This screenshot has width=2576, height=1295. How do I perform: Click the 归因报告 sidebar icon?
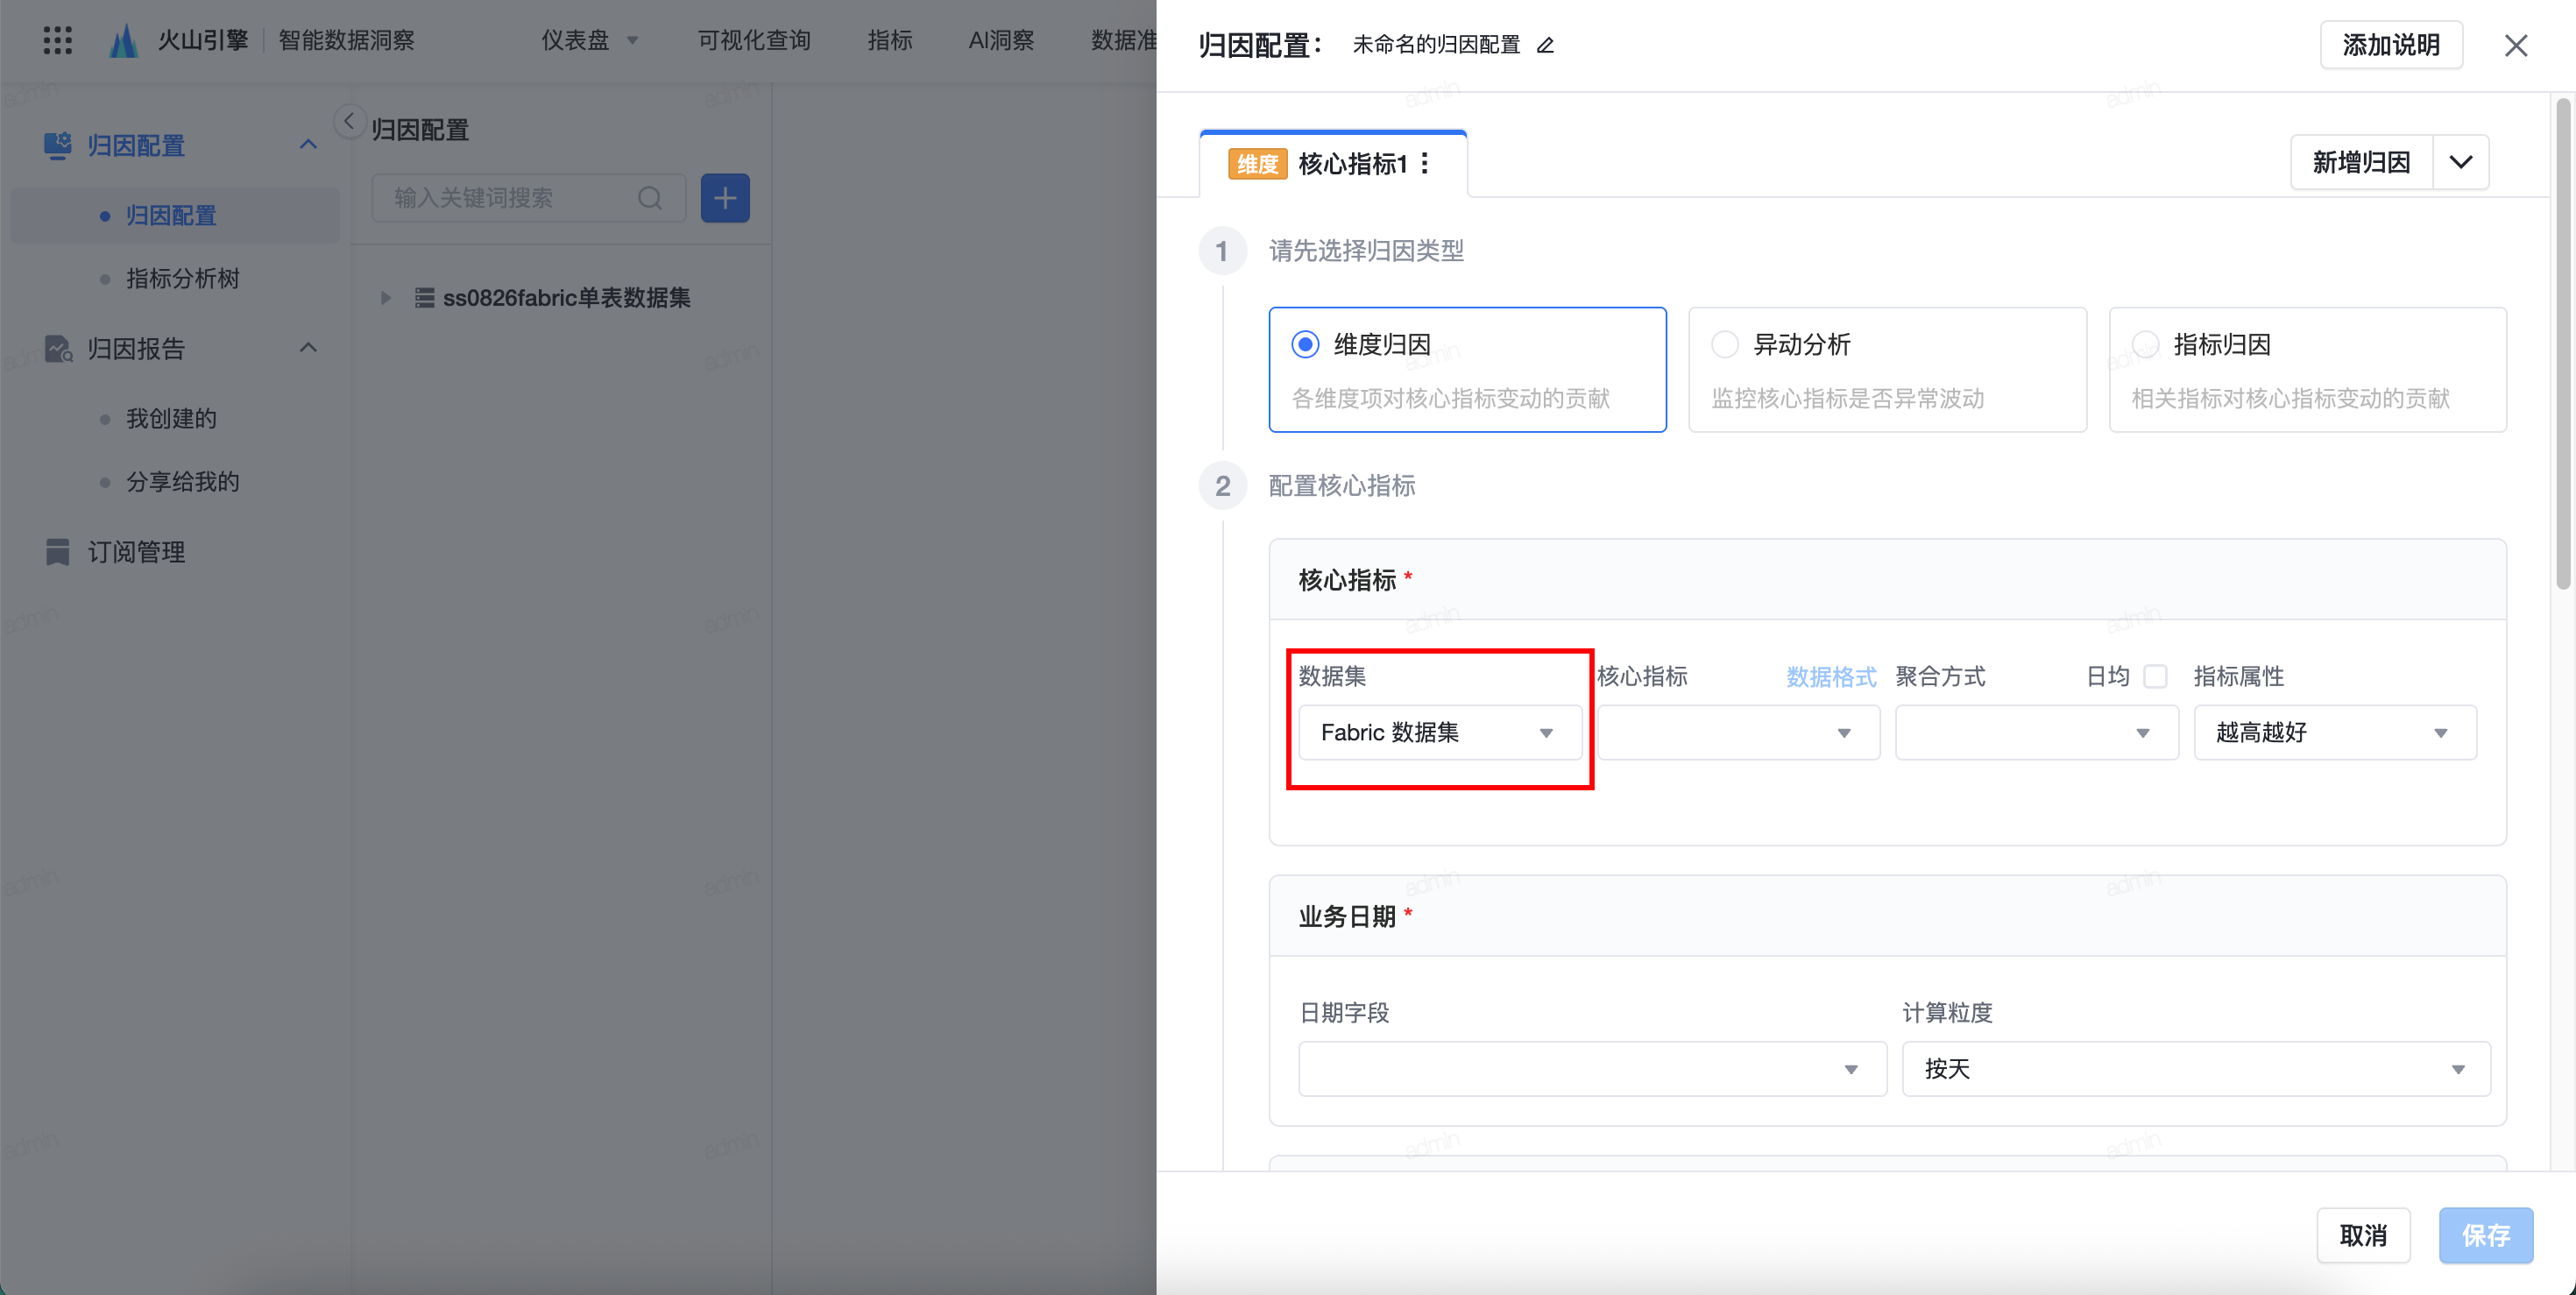(58, 348)
